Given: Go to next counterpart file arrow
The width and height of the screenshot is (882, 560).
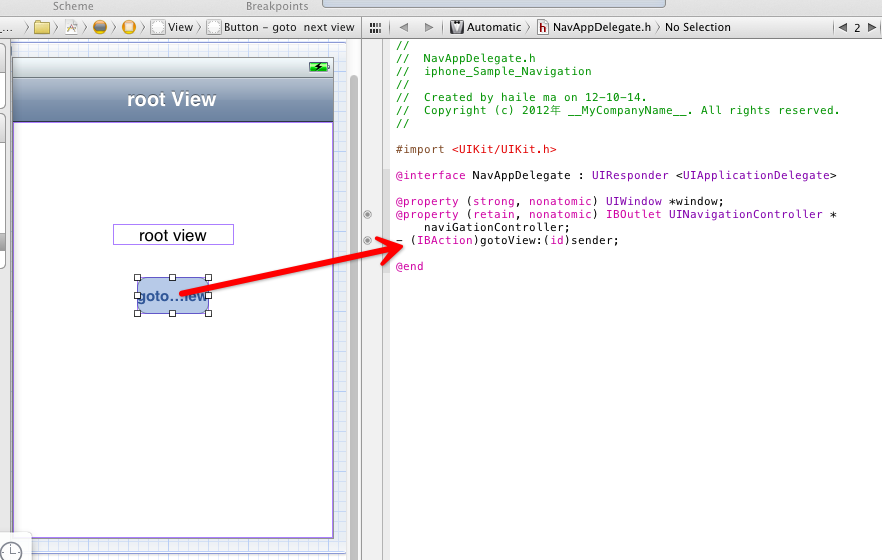Looking at the screenshot, I should point(872,27).
